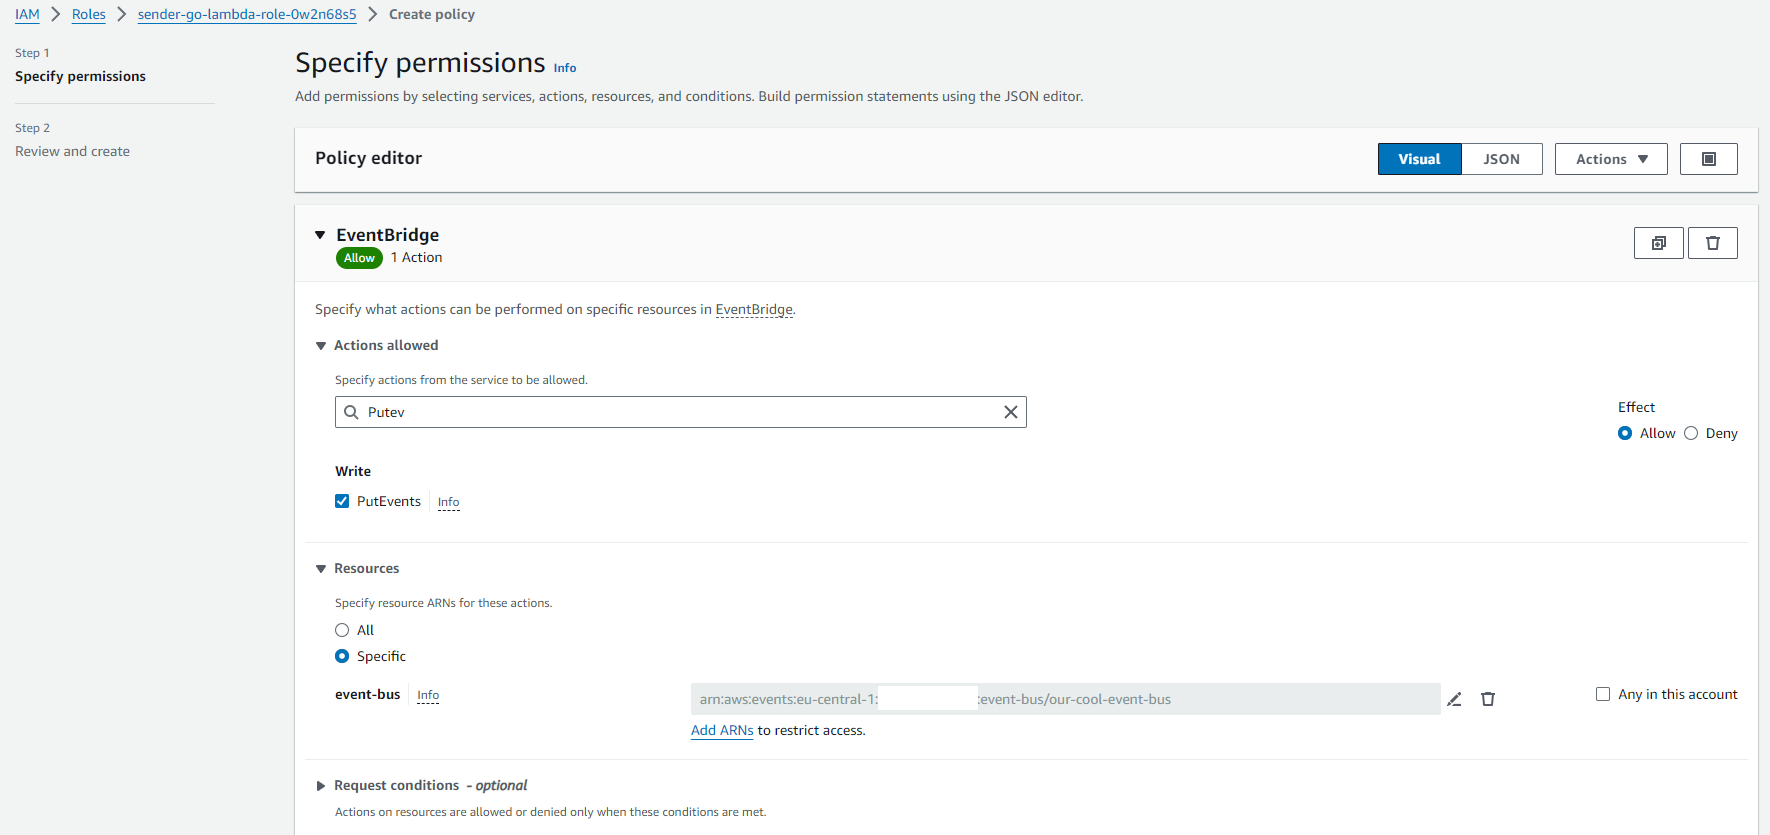Clear the Putev search filter text
The image size is (1770, 835).
tap(1010, 412)
